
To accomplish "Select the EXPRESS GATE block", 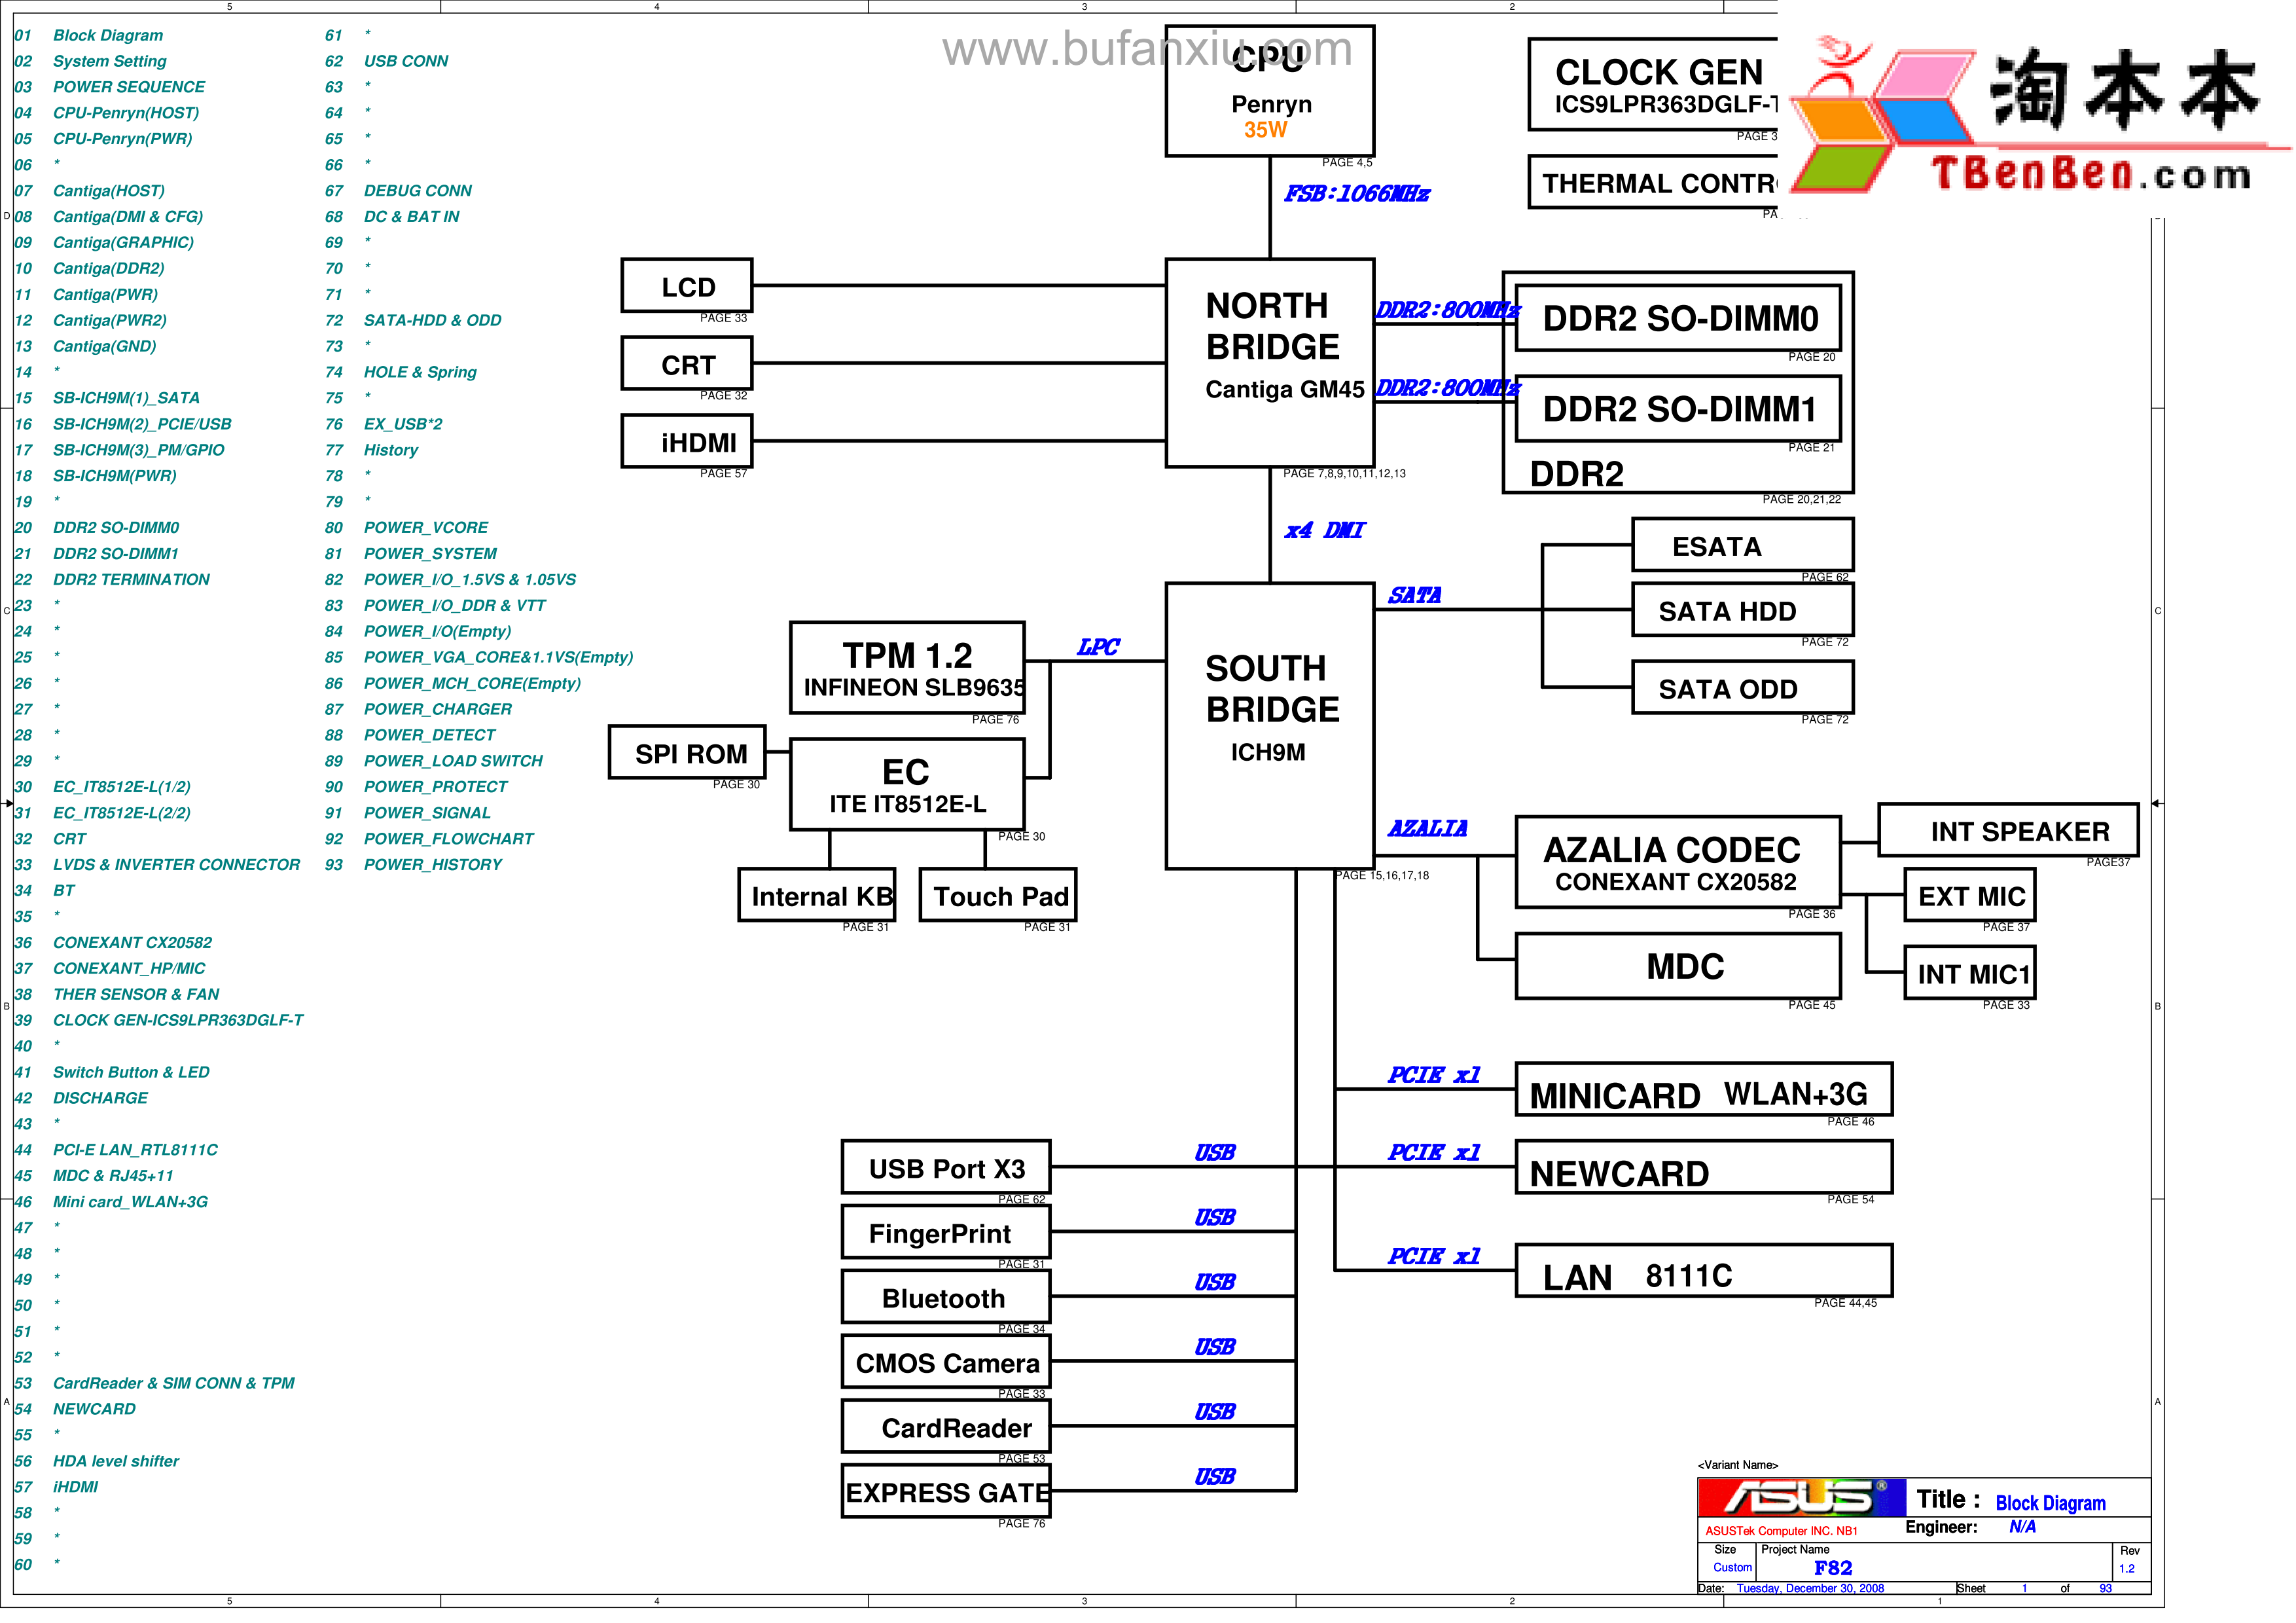I will pyautogui.click(x=946, y=1492).
